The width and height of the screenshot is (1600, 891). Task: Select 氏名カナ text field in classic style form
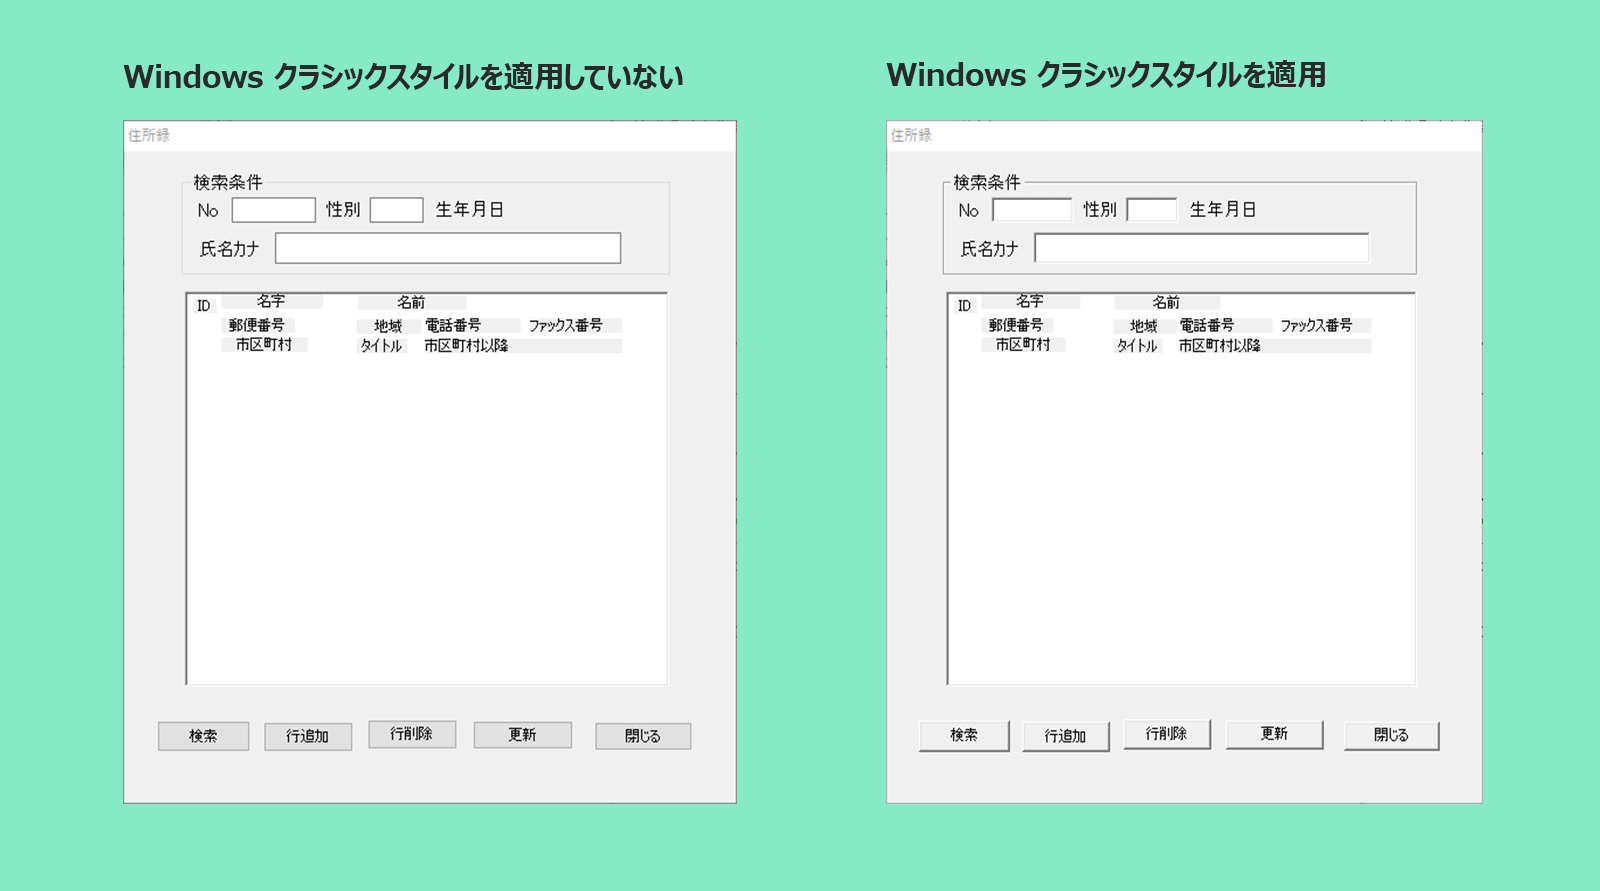click(x=1201, y=248)
